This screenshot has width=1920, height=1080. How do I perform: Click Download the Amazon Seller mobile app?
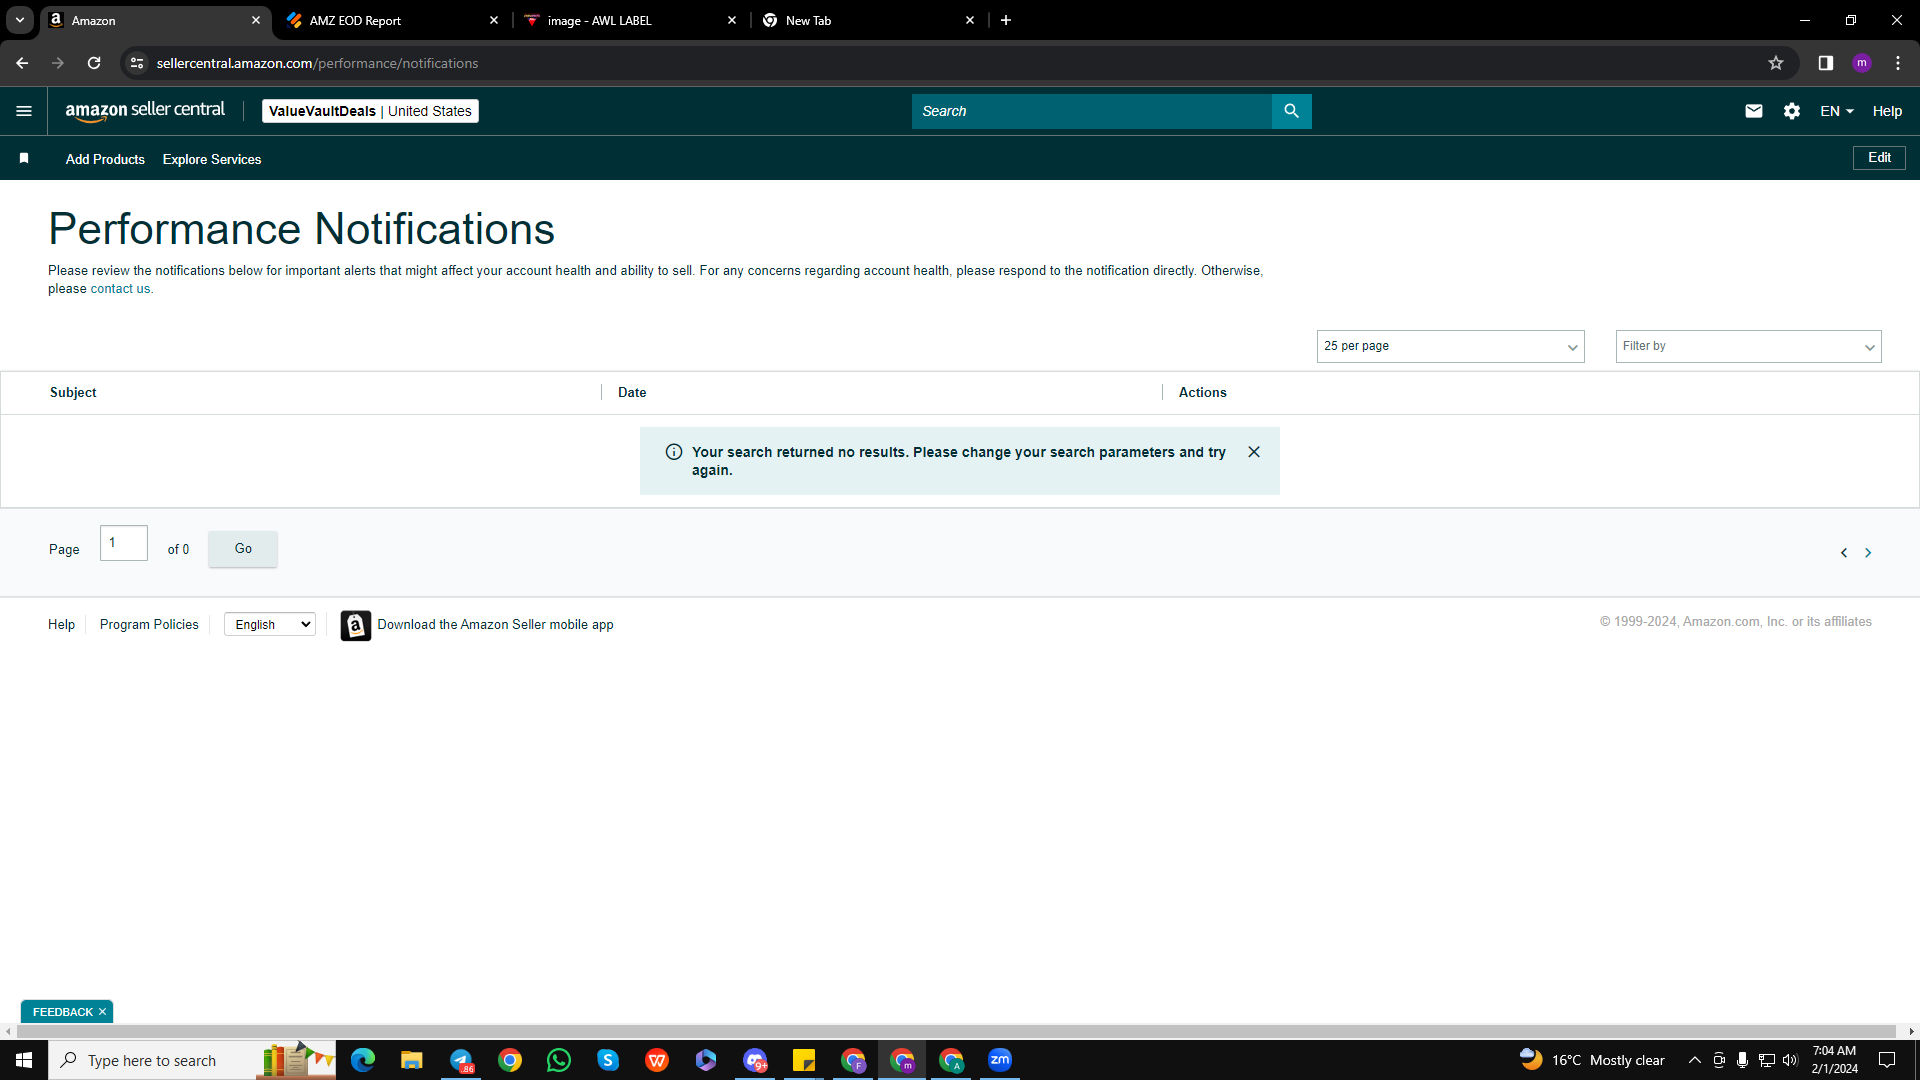pos(495,625)
